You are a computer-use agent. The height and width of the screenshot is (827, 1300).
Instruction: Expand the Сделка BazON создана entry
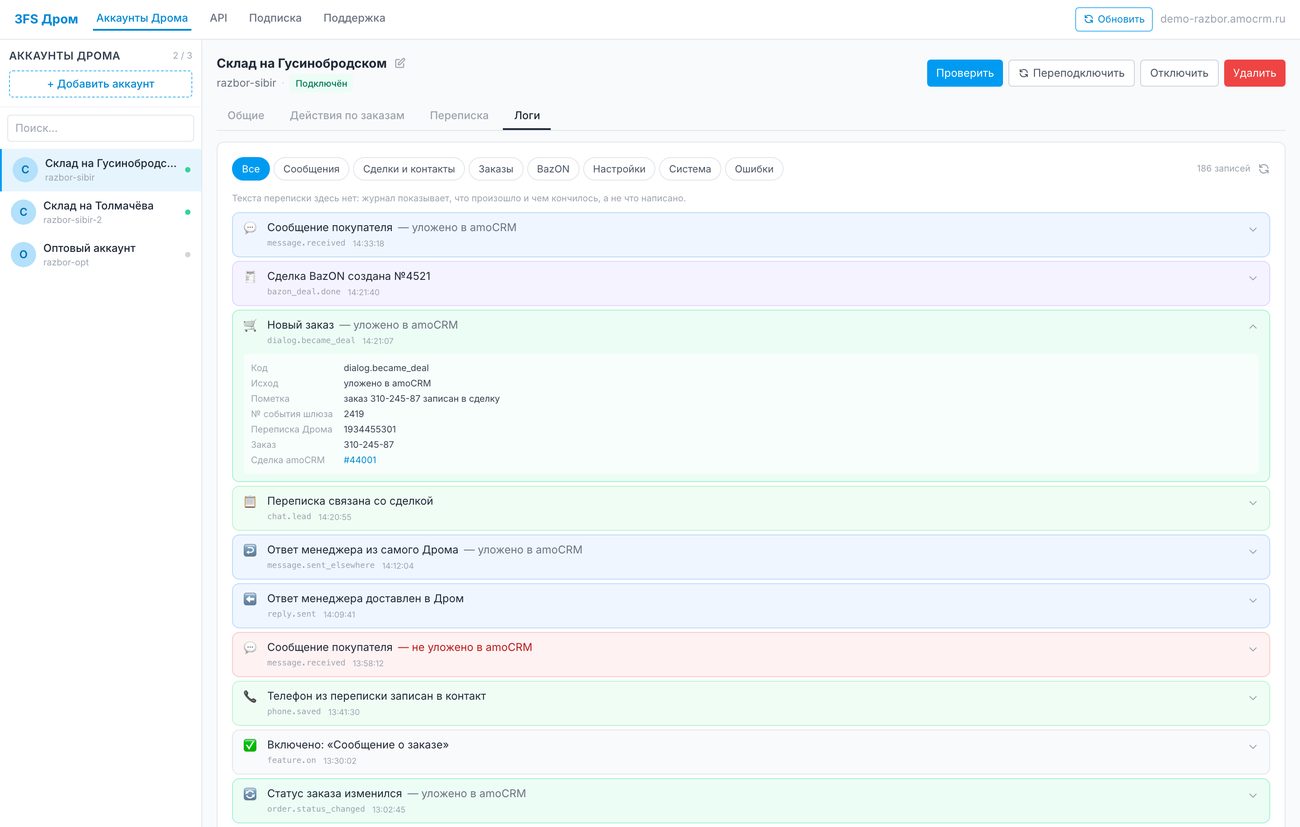[1253, 278]
